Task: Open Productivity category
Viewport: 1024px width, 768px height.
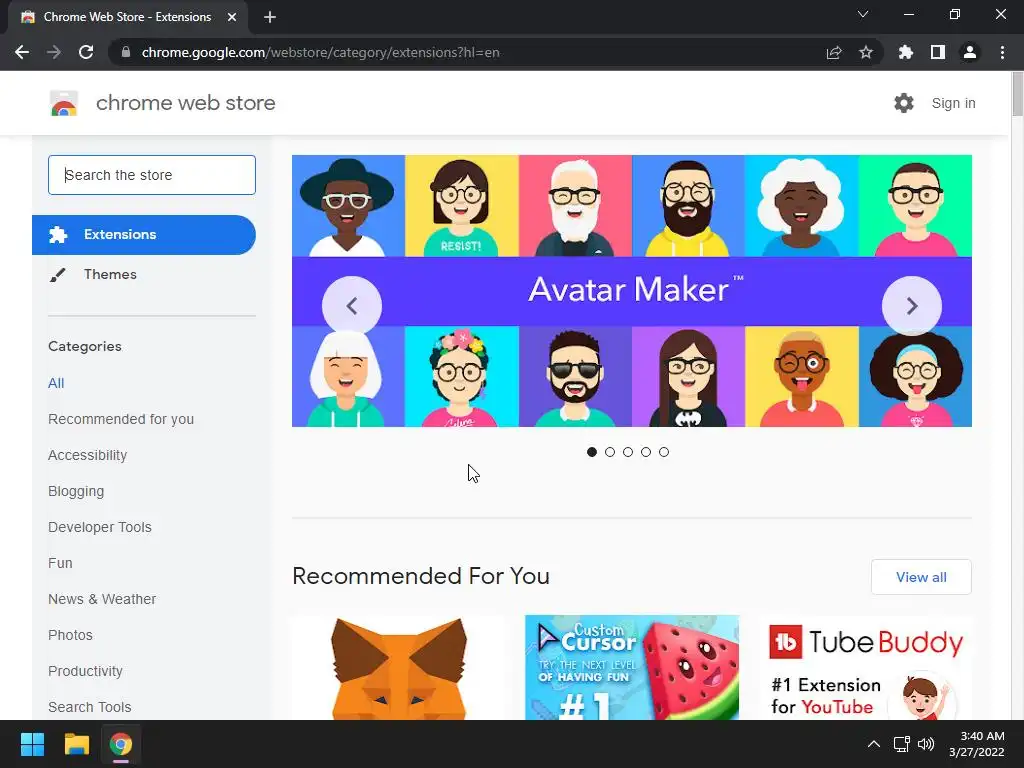Action: click(86, 671)
